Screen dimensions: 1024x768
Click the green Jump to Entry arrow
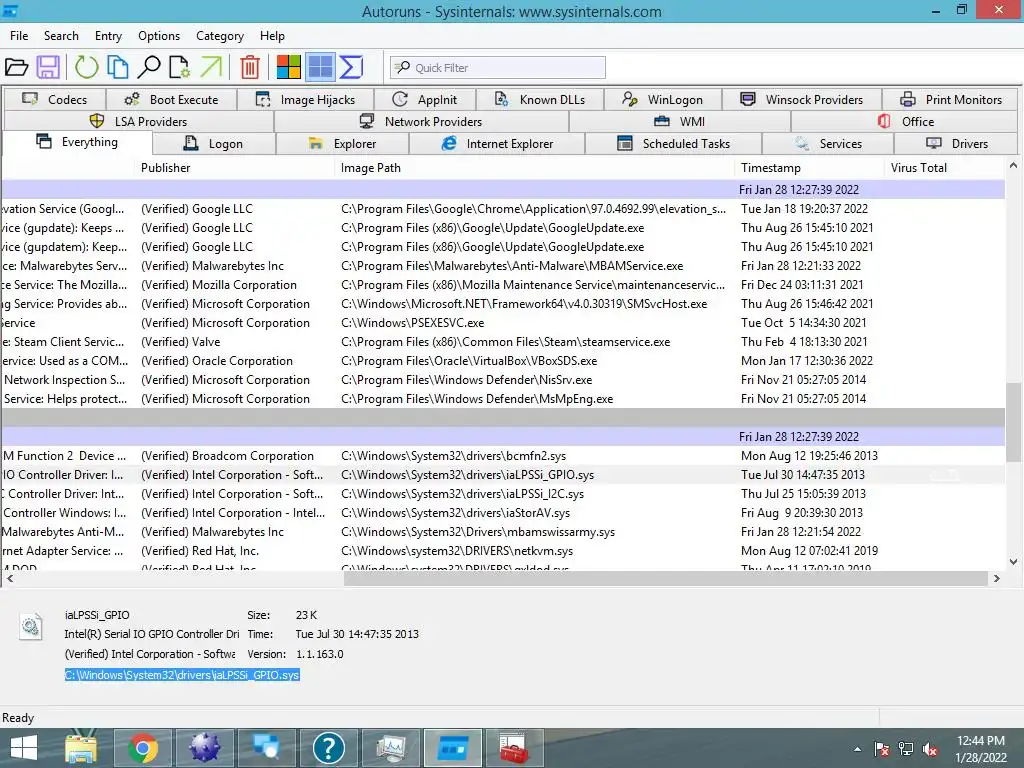211,67
